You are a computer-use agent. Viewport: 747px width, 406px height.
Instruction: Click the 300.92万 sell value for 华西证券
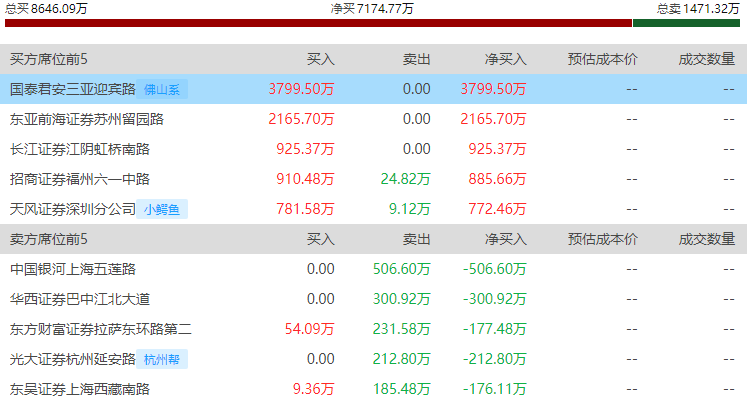pos(402,299)
